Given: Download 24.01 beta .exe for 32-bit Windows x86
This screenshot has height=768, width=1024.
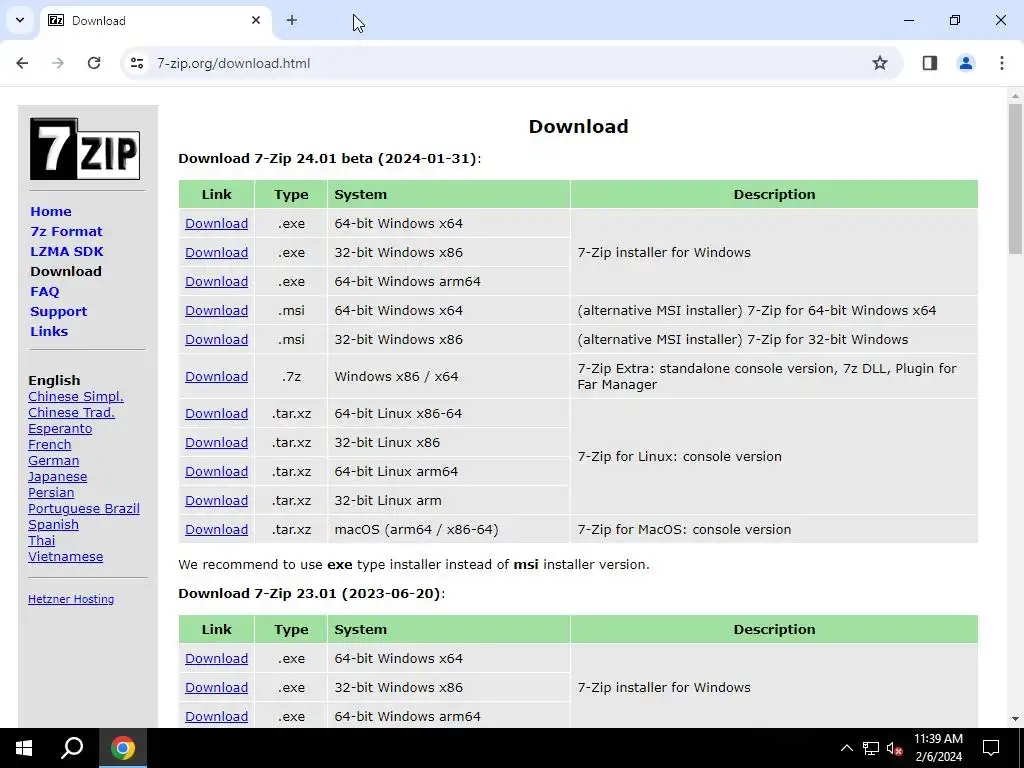Looking at the screenshot, I should (216, 252).
